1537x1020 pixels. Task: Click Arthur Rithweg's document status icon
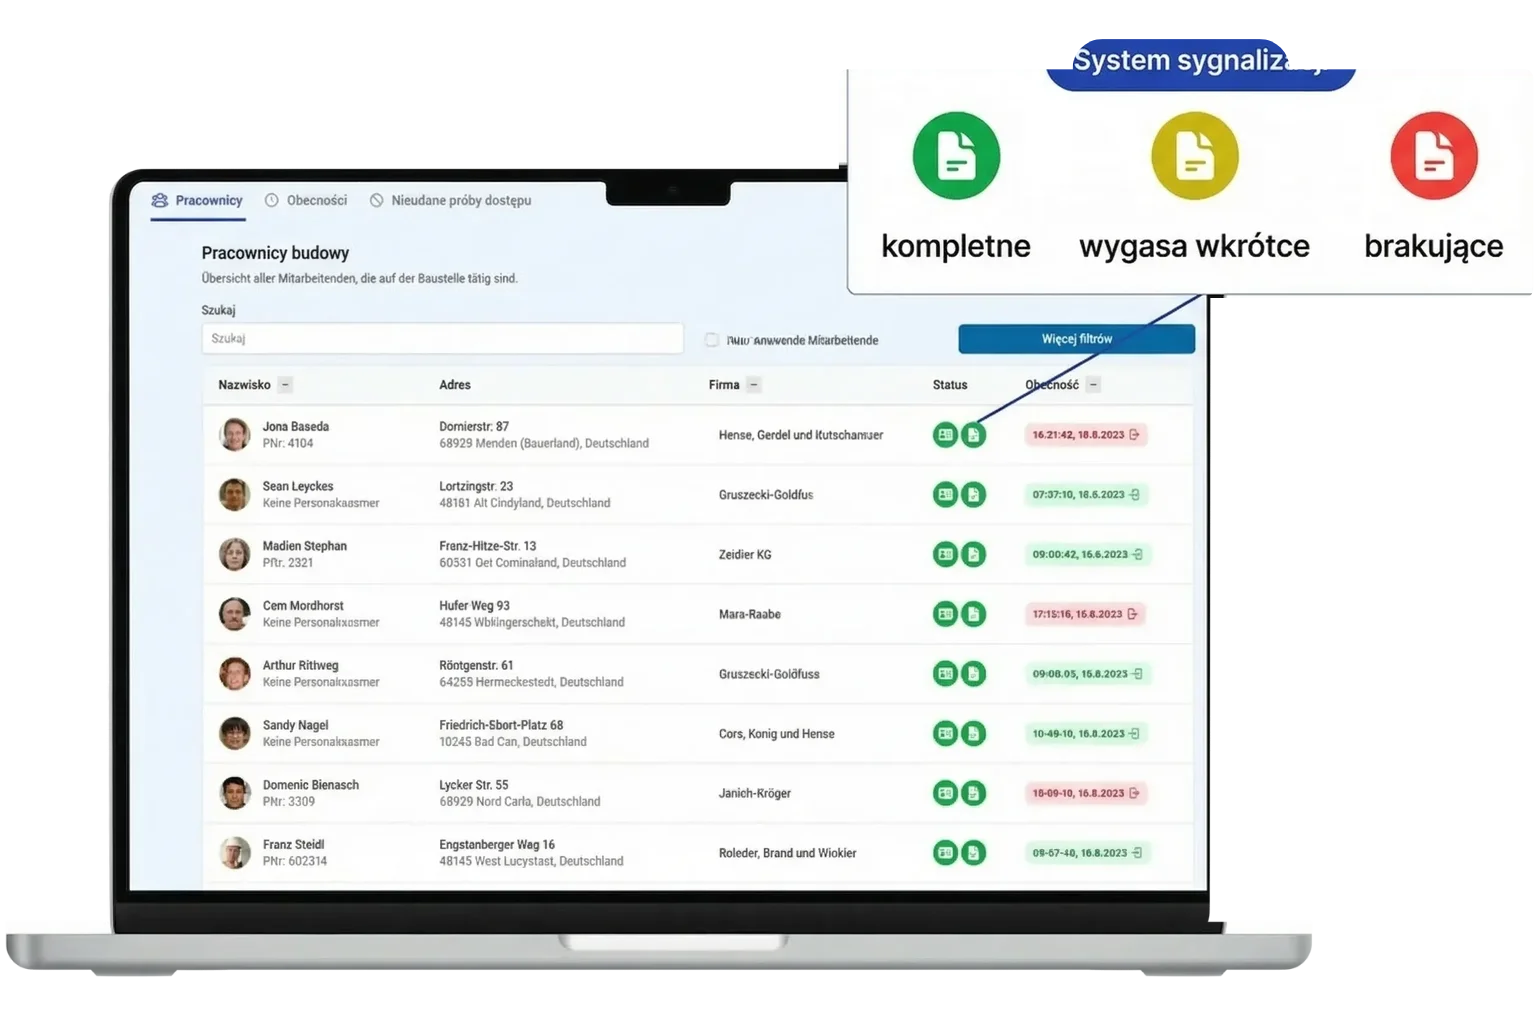coord(973,674)
